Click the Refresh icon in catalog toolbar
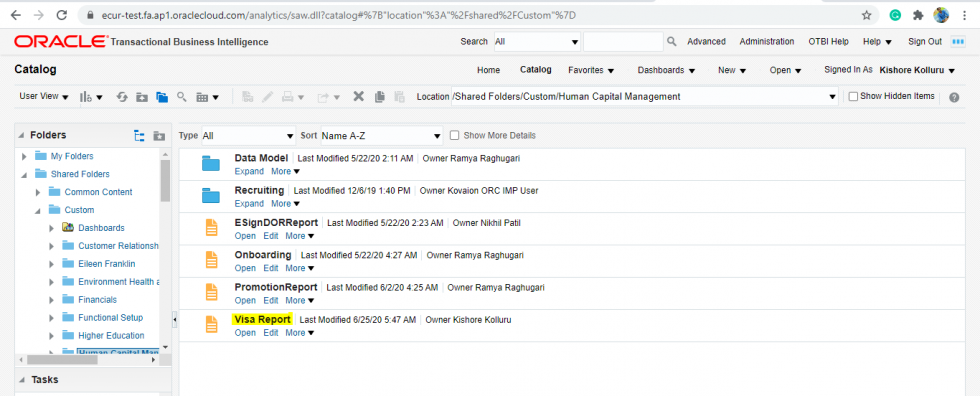 tap(122, 97)
